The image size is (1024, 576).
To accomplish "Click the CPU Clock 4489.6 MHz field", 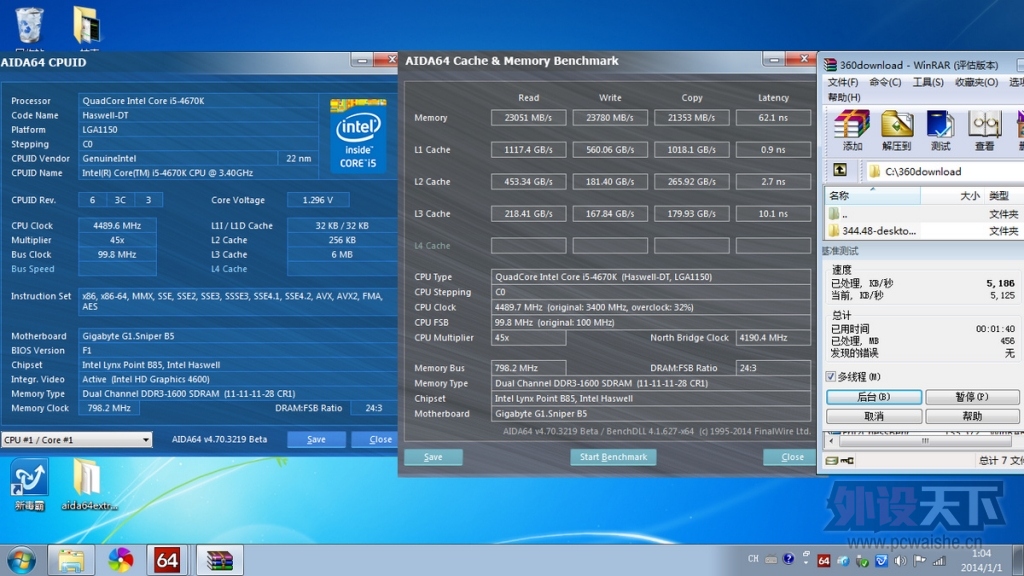I will [x=117, y=225].
